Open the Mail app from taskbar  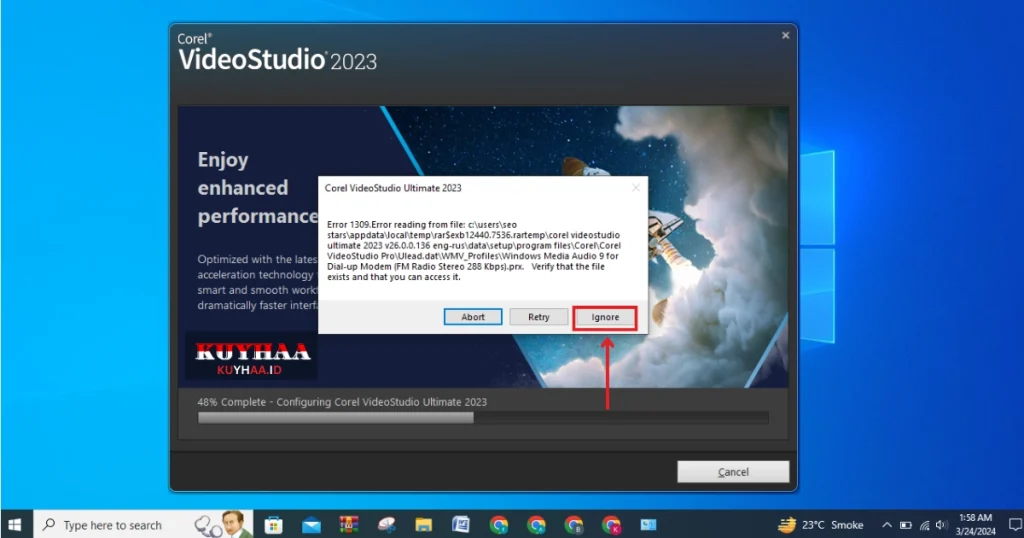tap(312, 525)
